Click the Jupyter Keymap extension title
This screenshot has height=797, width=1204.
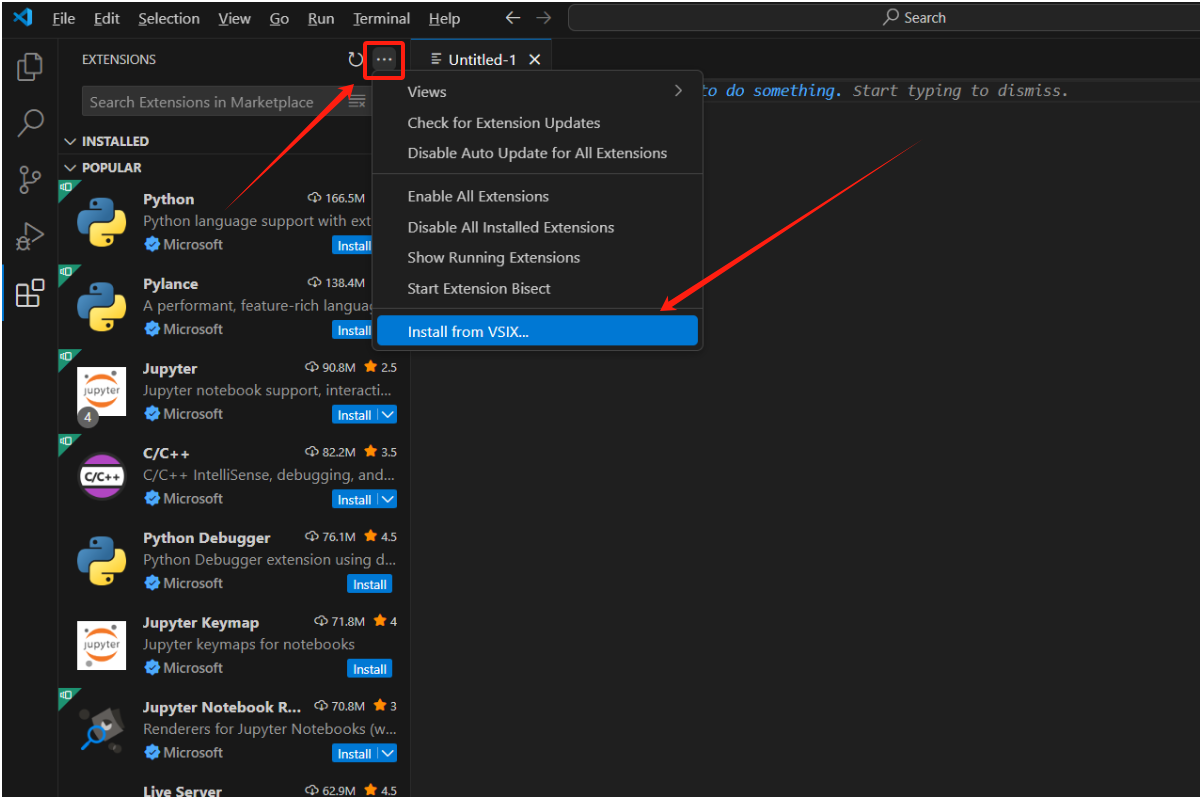pos(201,622)
